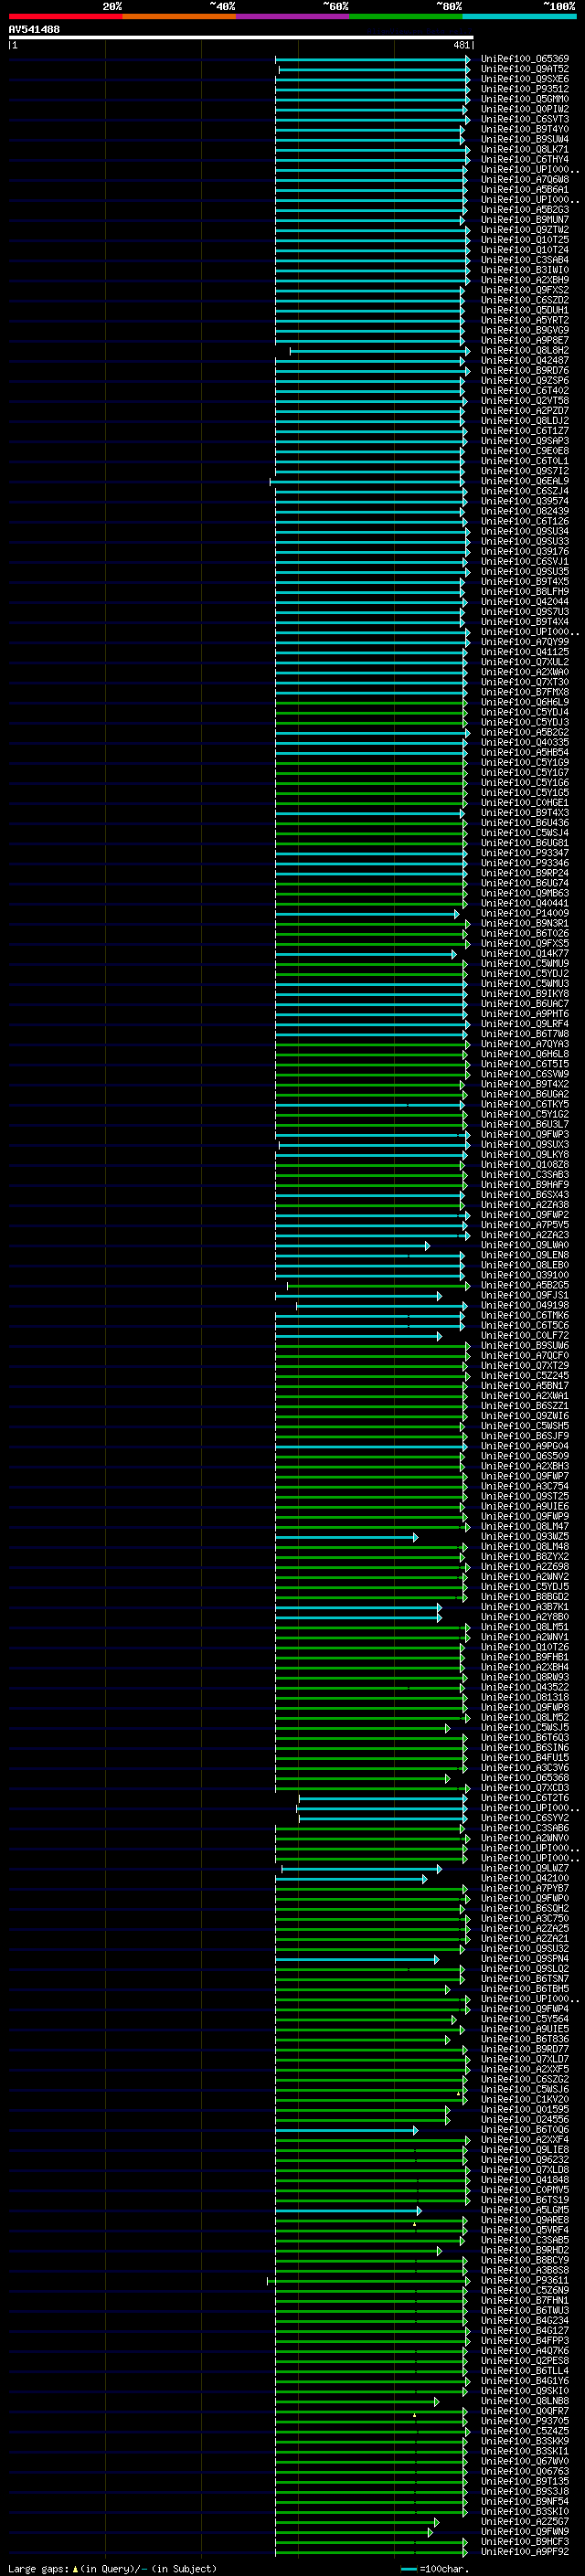Select the UniRef100_B3SKK9 label
The image size is (585, 2576).
click(525, 2441)
